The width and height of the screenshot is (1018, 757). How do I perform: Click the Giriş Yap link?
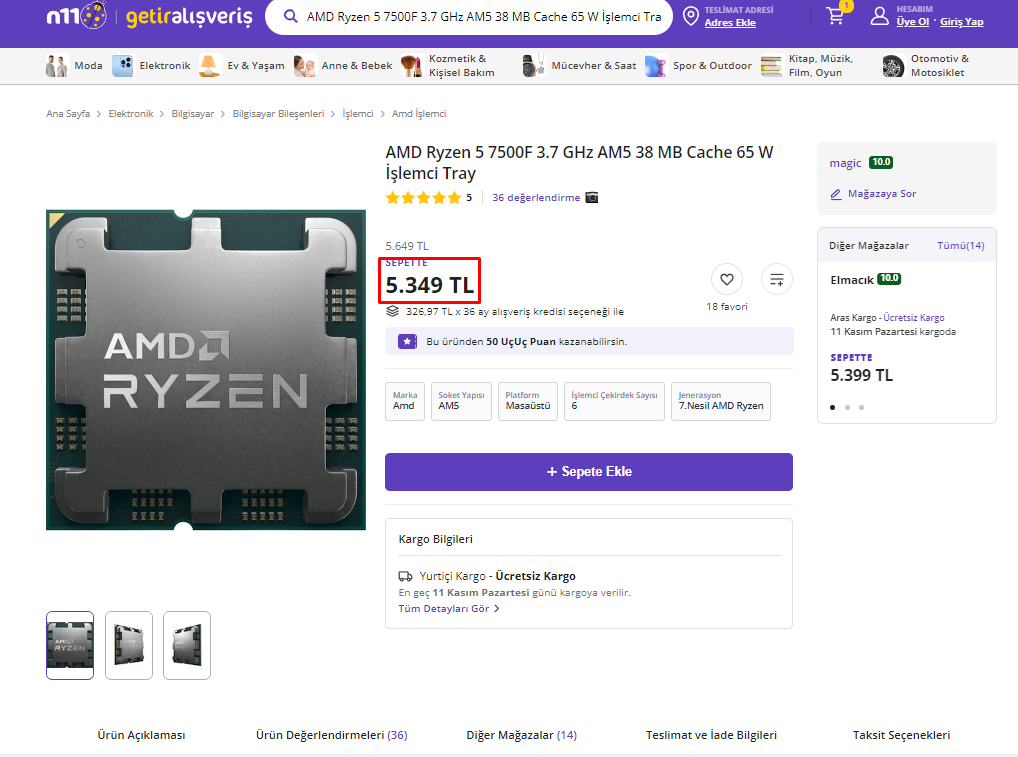click(x=962, y=21)
